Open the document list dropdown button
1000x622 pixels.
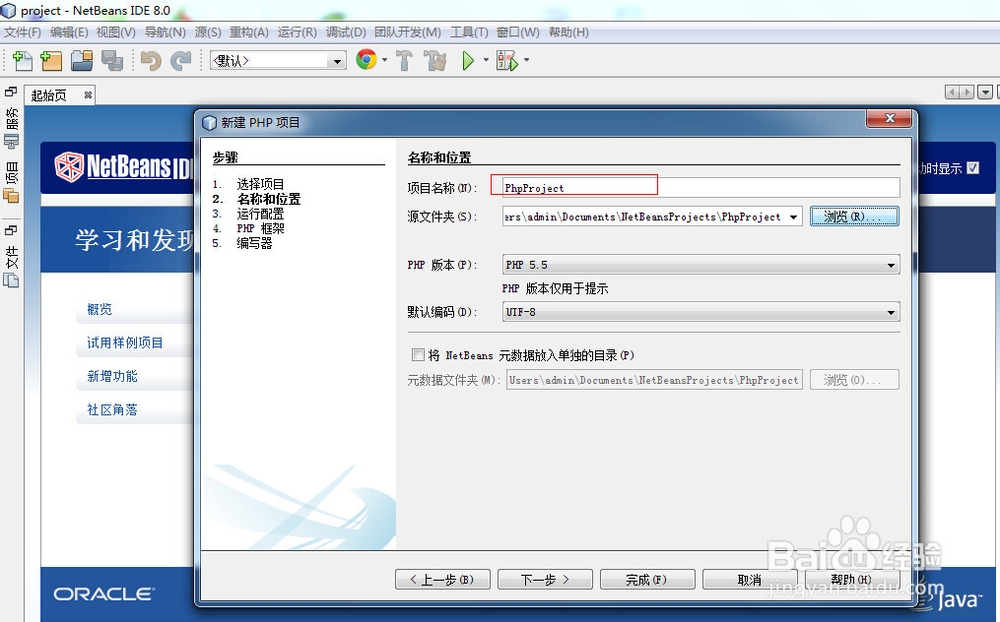click(x=985, y=93)
